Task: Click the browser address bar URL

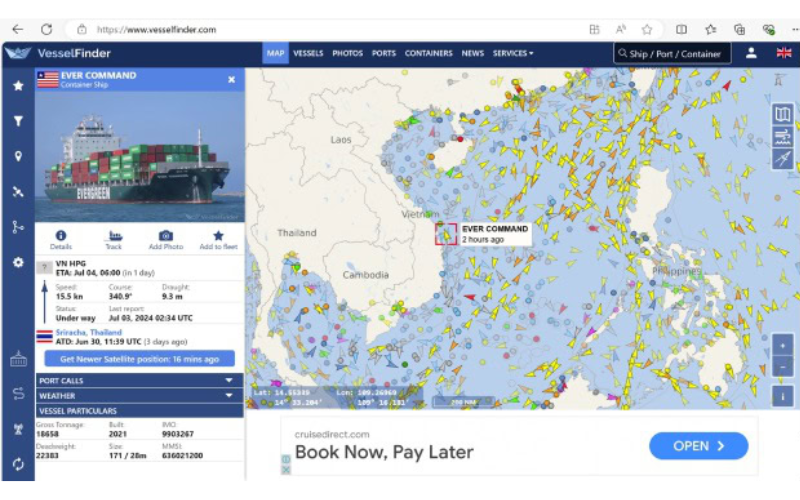Action: click(x=157, y=30)
